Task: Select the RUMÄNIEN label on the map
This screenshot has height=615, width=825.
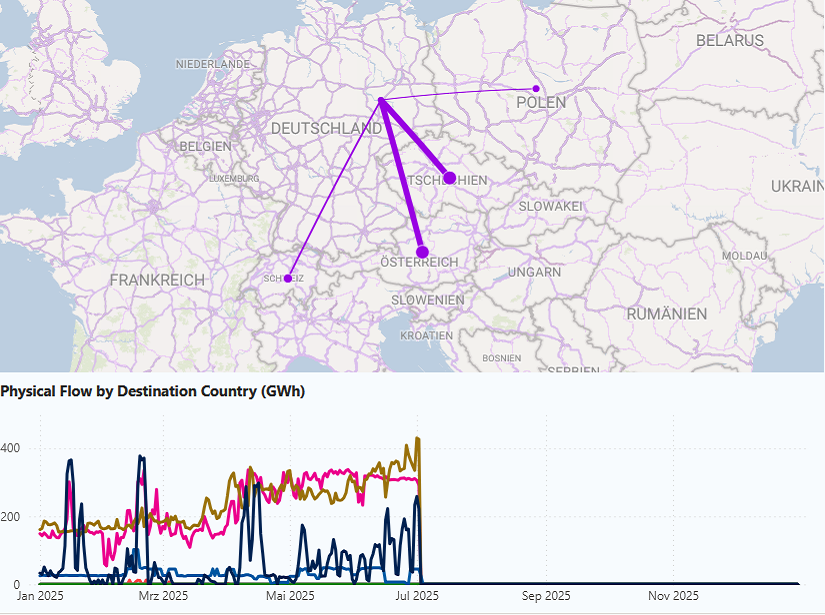Action: tap(667, 314)
